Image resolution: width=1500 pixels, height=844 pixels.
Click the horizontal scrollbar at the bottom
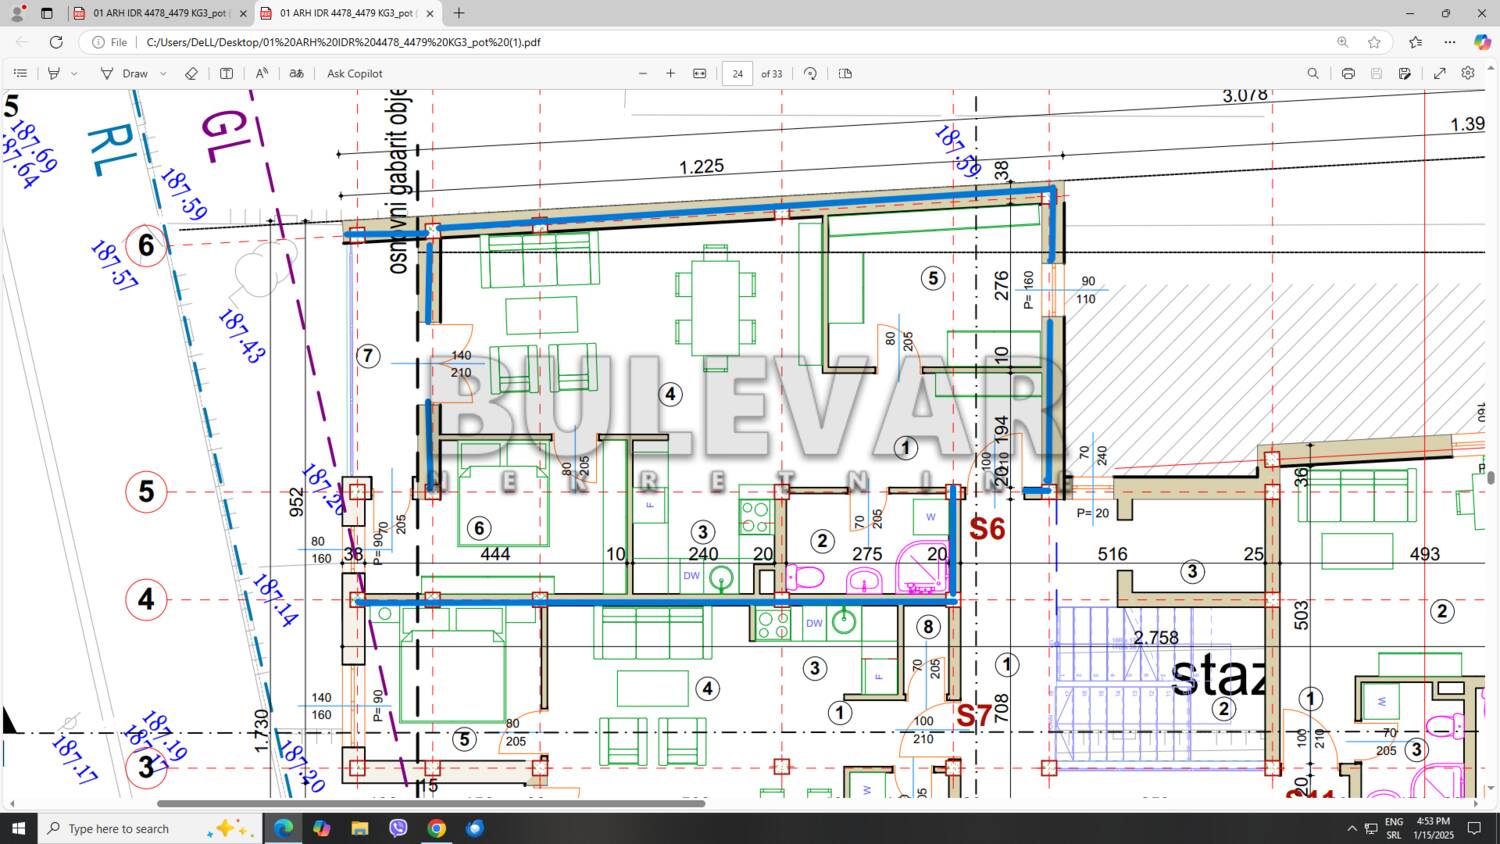[430, 803]
